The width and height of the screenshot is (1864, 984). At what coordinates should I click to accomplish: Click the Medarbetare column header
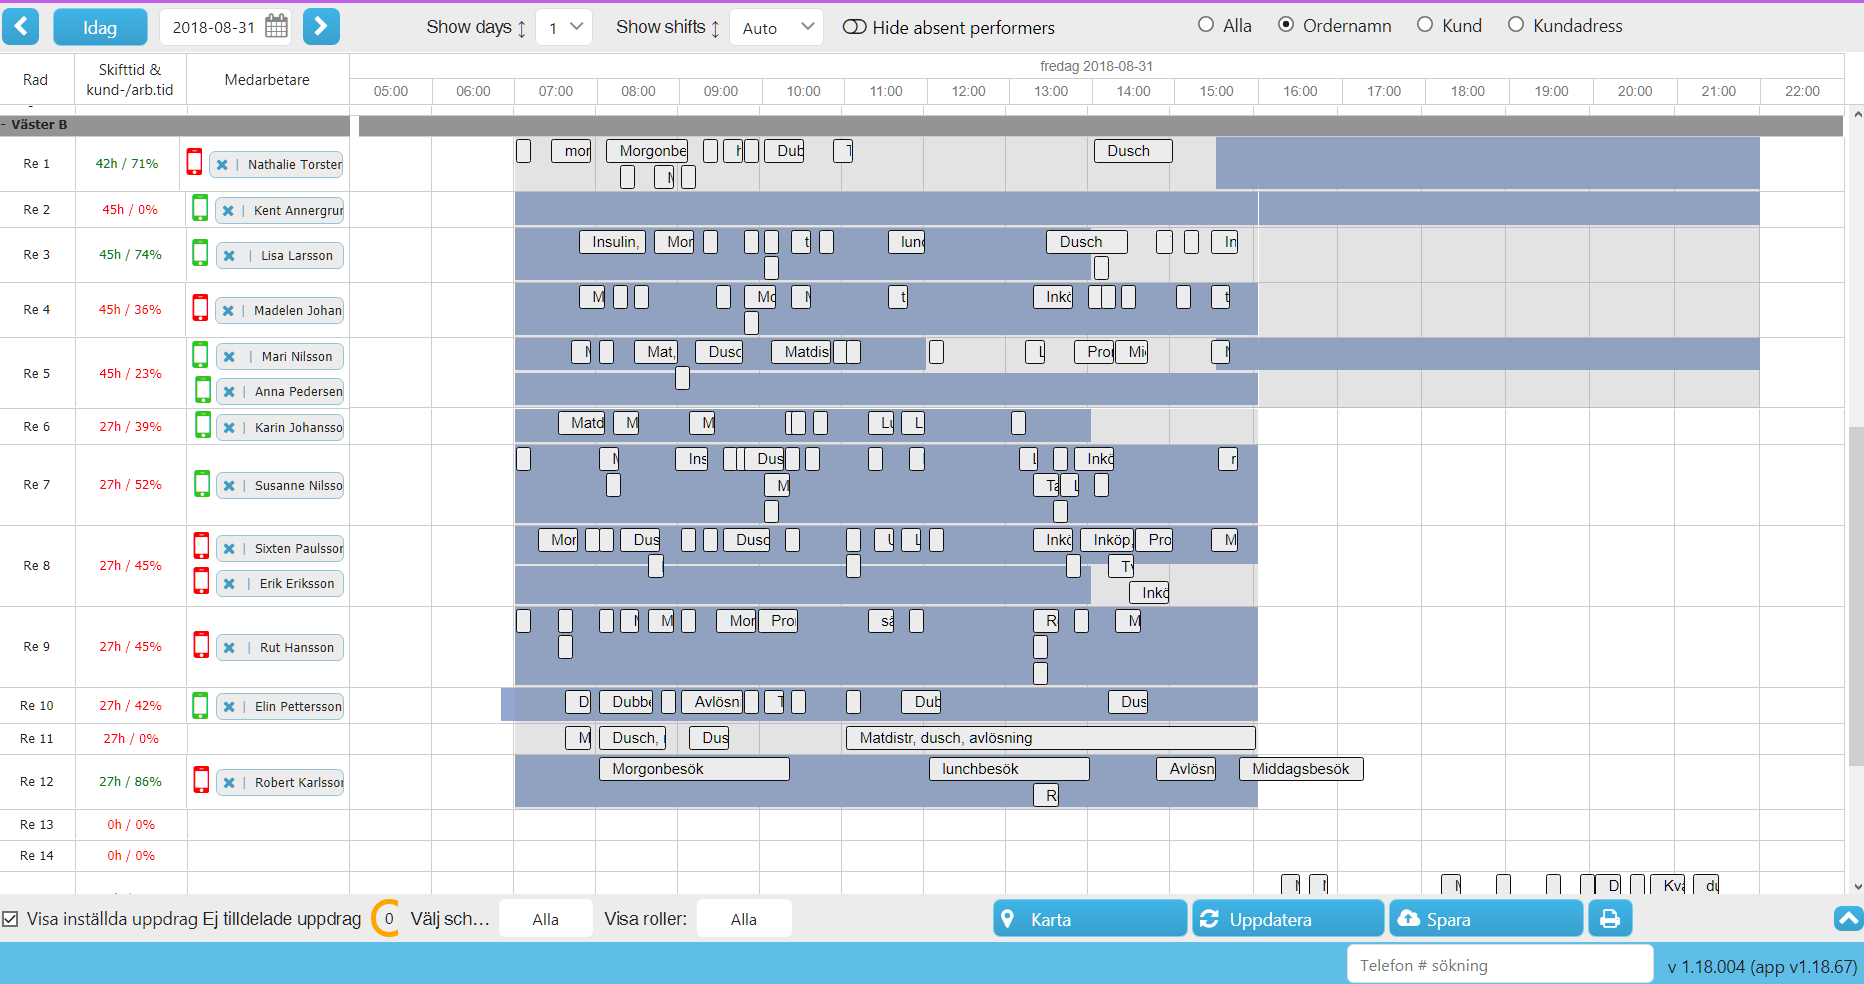(x=267, y=80)
